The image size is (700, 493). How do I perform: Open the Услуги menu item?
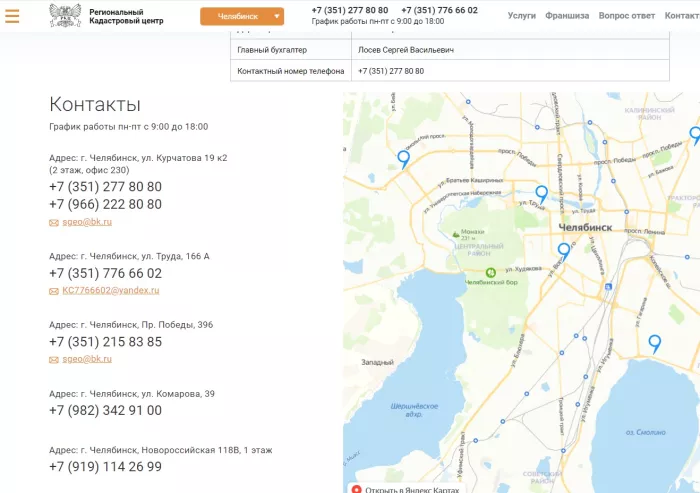pyautogui.click(x=521, y=16)
